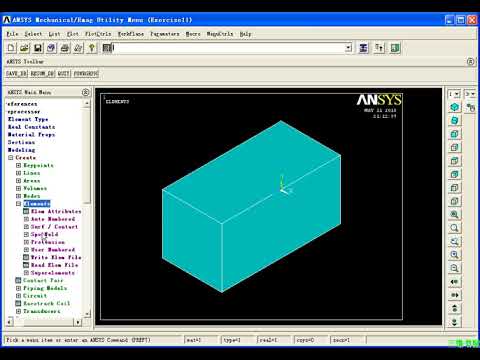Click the Reset Picking toolbar icon

[379, 48]
